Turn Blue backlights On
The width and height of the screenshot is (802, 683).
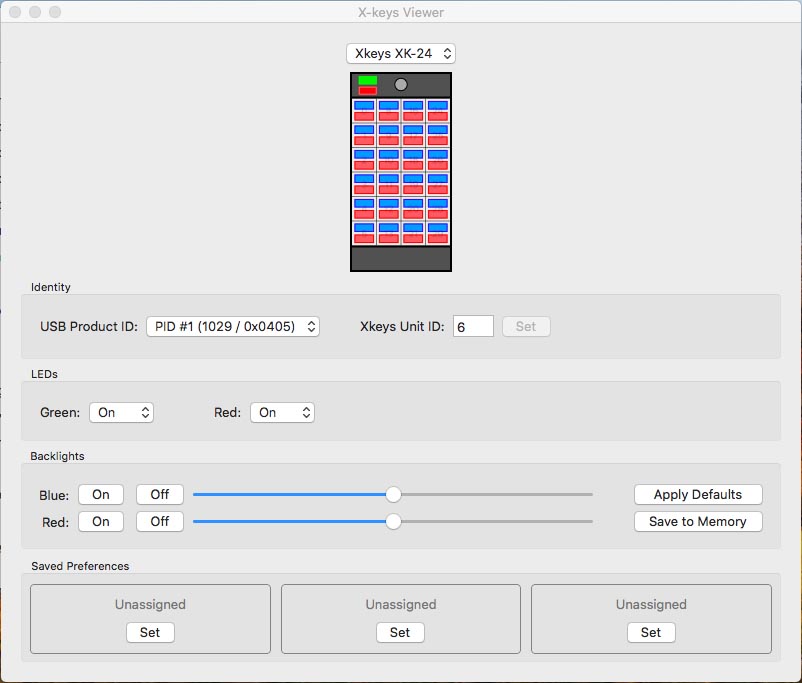point(101,494)
